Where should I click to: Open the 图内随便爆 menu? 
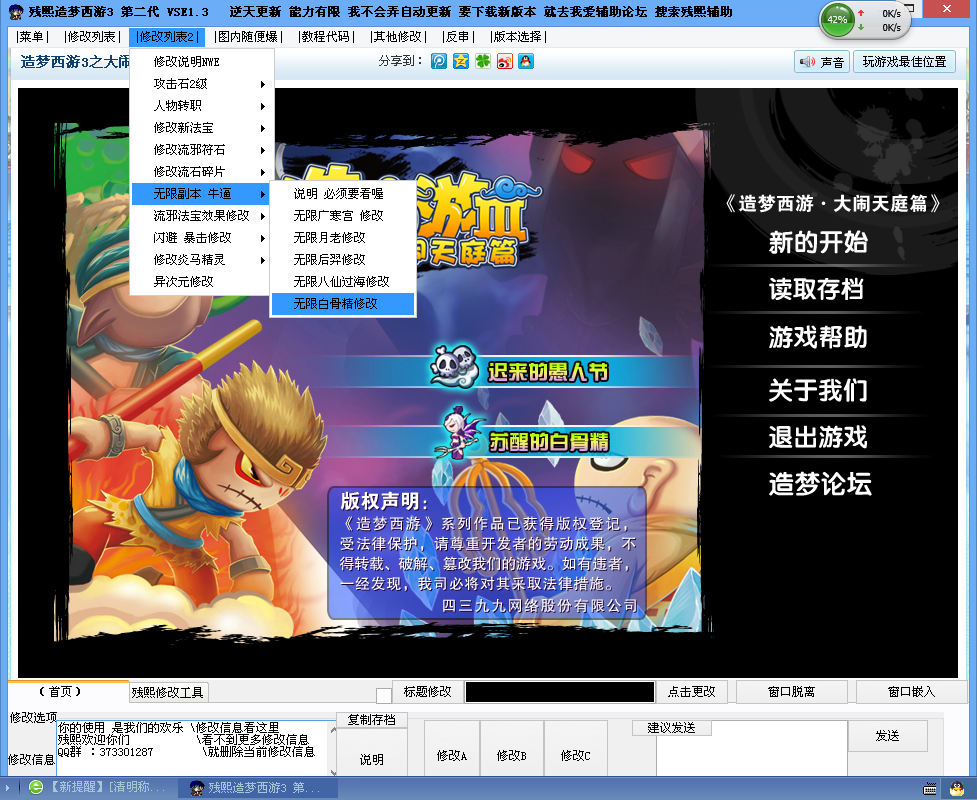coord(248,37)
